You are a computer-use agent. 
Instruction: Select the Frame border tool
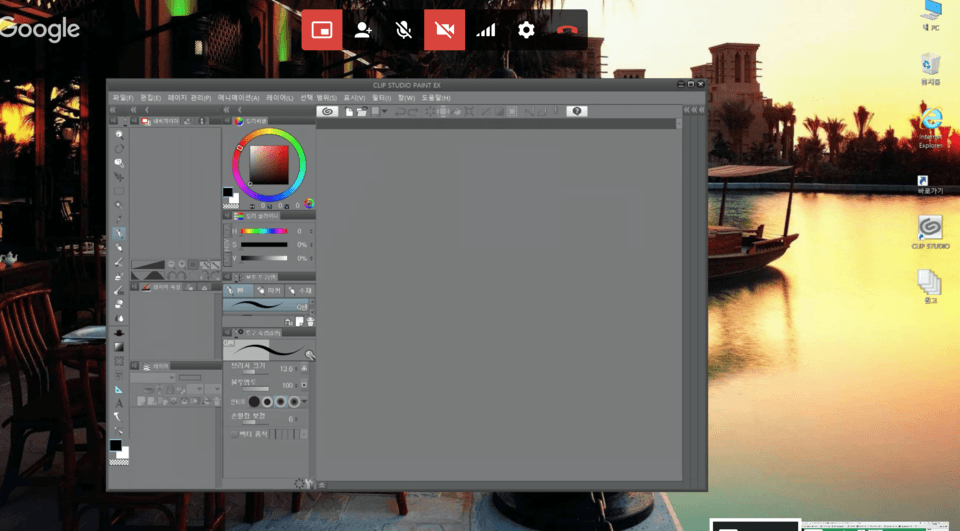(119, 375)
